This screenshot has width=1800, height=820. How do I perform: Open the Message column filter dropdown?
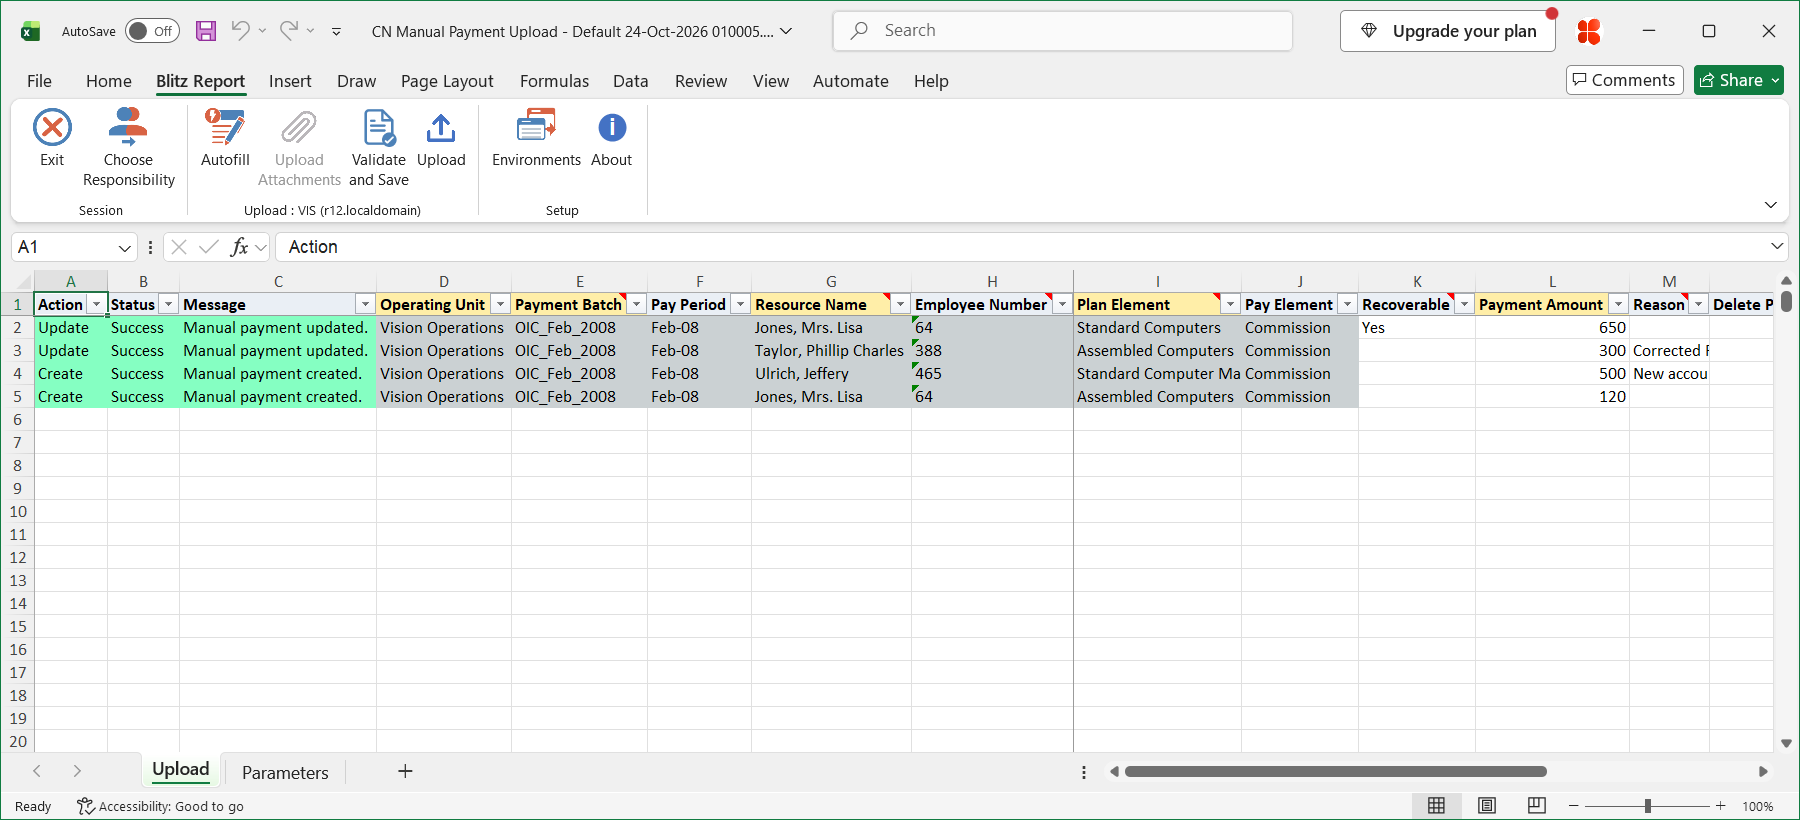(365, 304)
